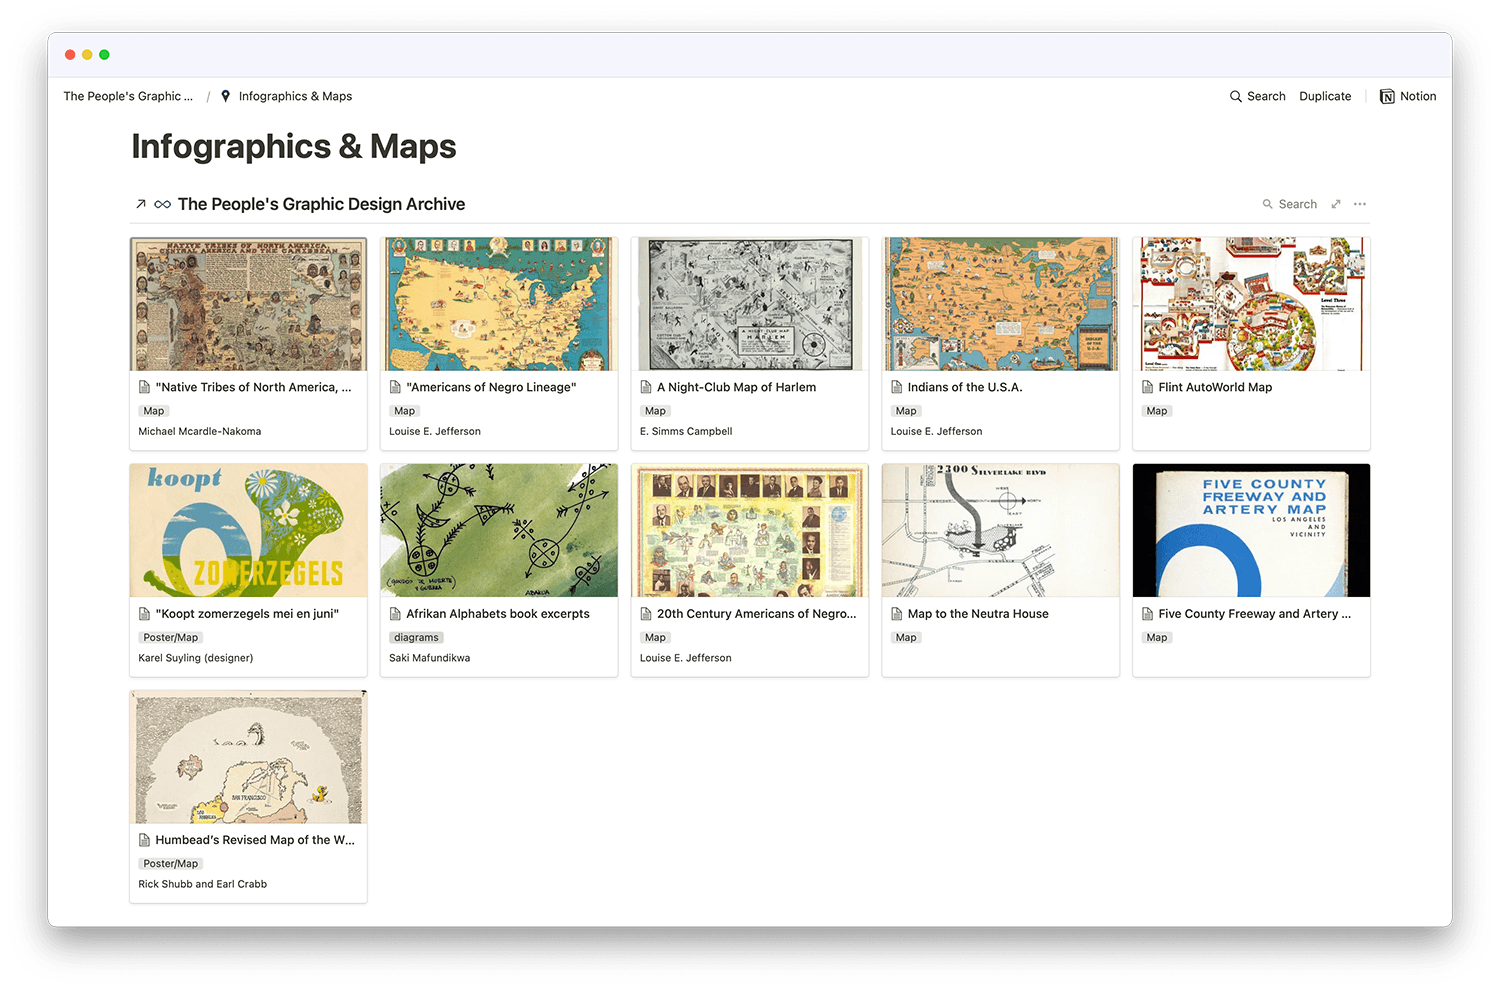
Task: Click page icon of Map to Neutra House
Action: click(897, 614)
